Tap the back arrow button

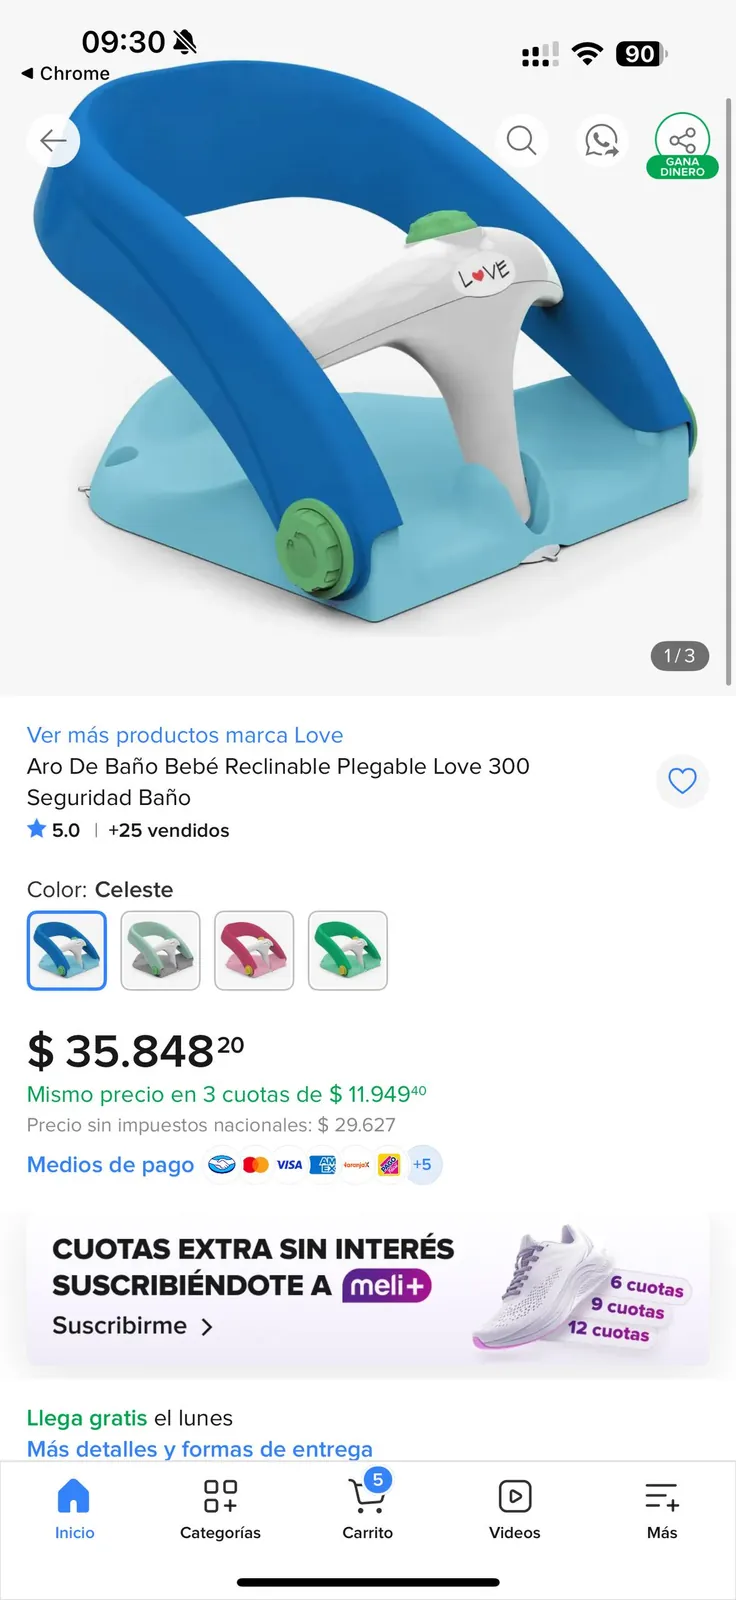[x=53, y=140]
